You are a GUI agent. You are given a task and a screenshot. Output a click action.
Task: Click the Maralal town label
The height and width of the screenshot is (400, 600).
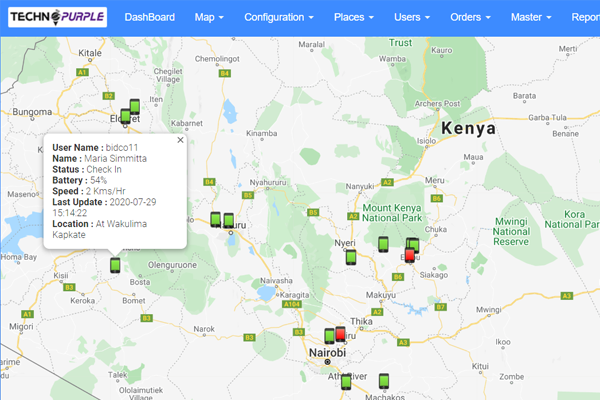[311, 44]
